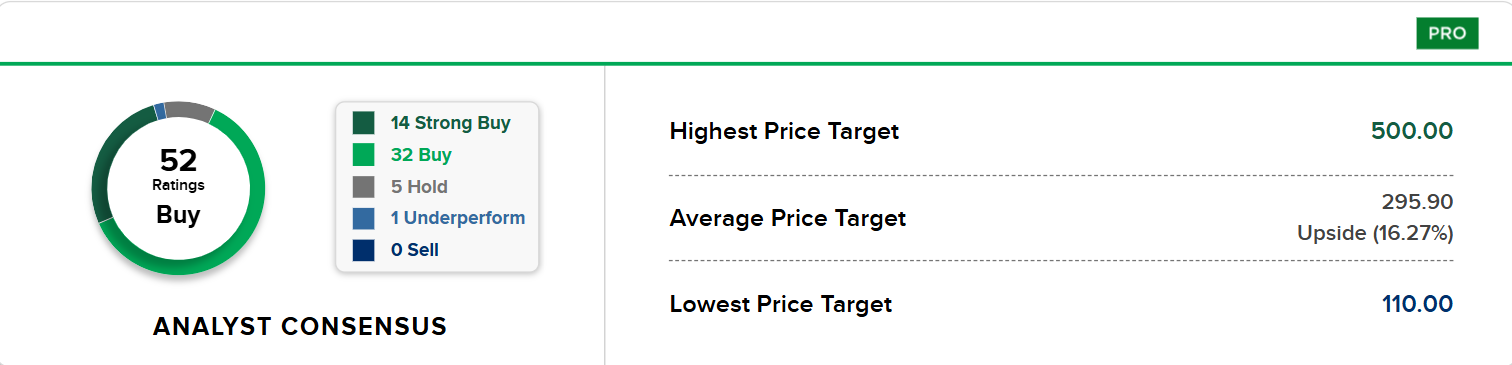The height and width of the screenshot is (365, 1512).
Task: Select the gray Hold swatch
Action: click(363, 187)
